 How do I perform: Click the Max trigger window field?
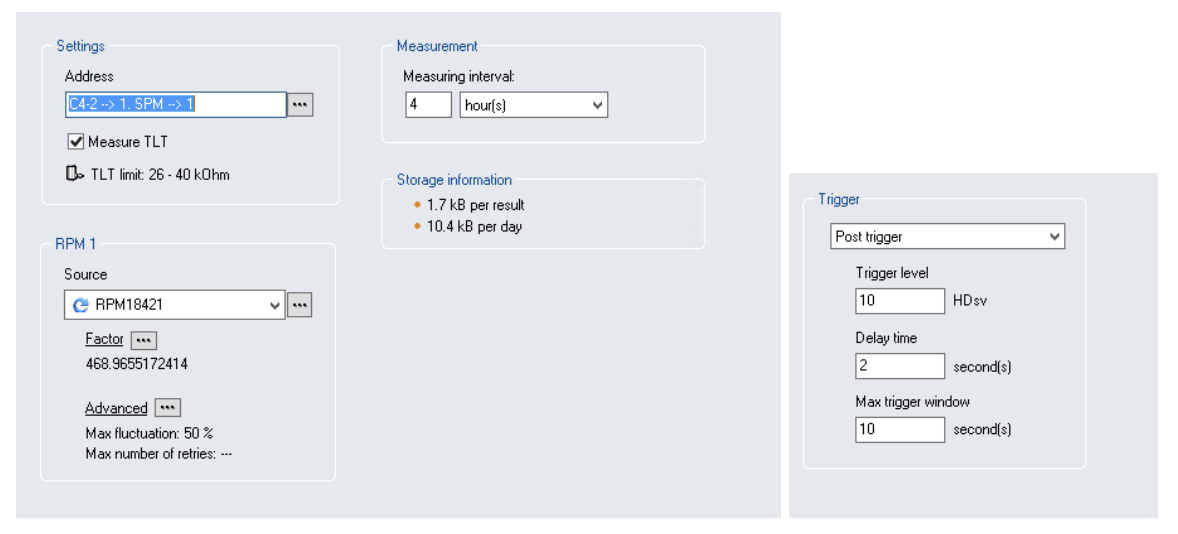[899, 429]
